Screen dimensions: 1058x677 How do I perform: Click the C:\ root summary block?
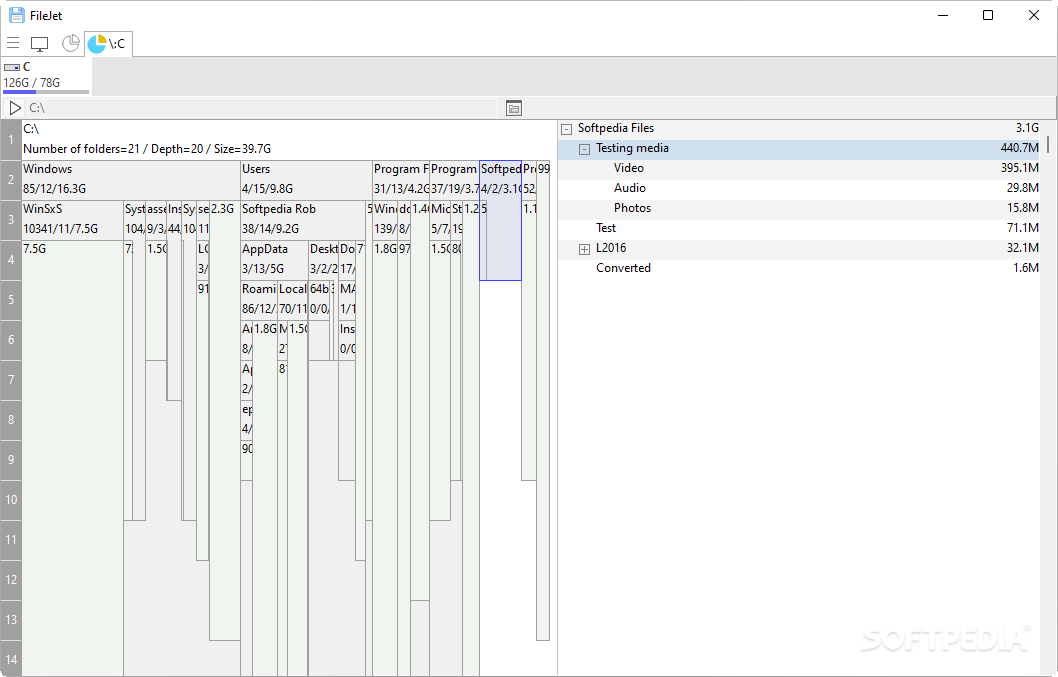[289, 140]
